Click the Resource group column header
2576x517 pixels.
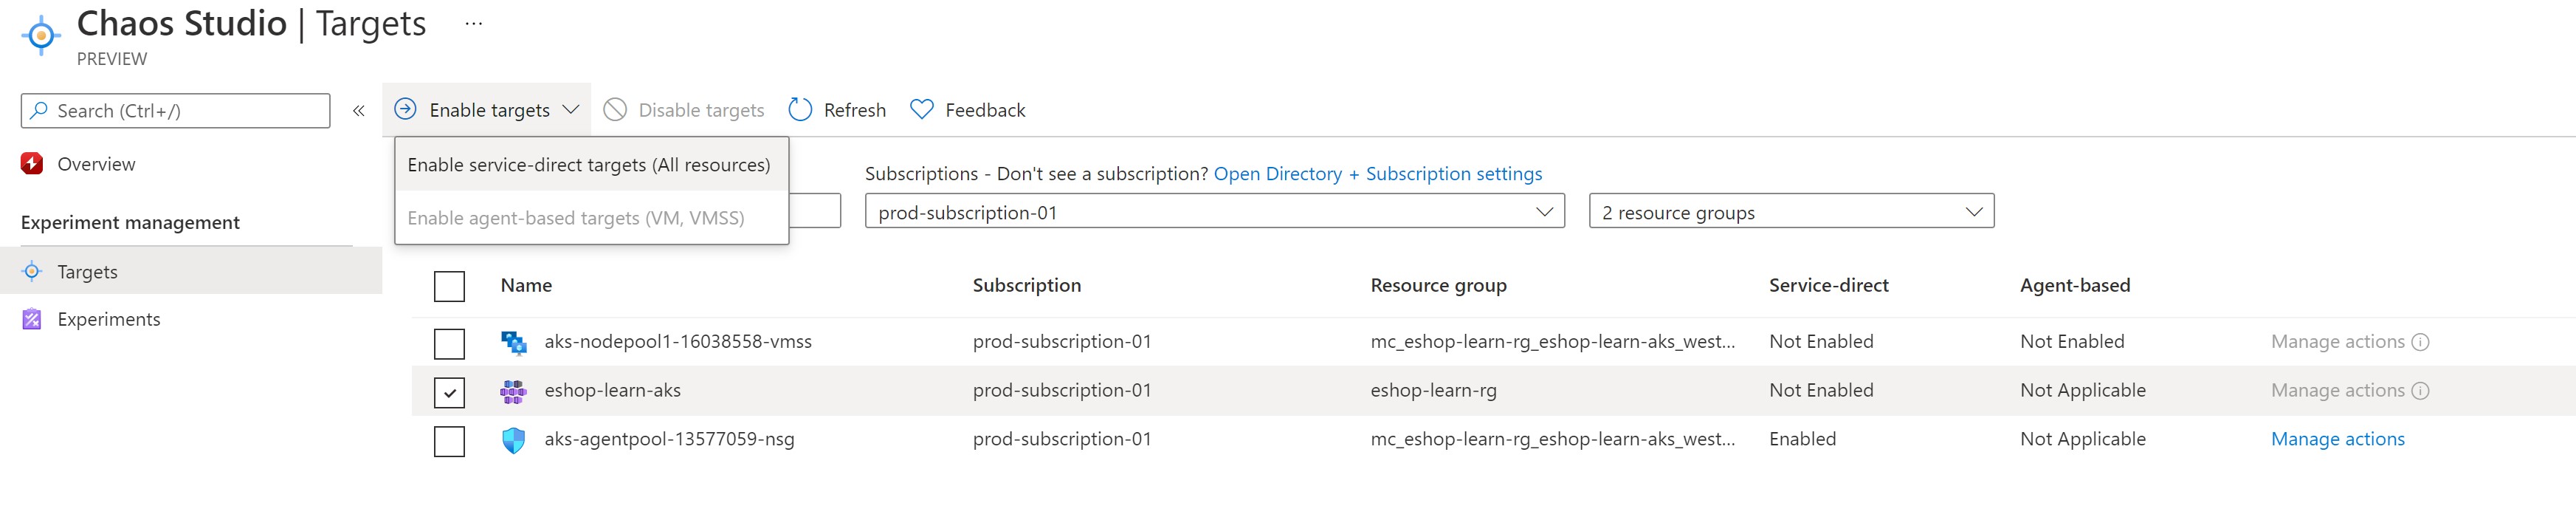1438,285
